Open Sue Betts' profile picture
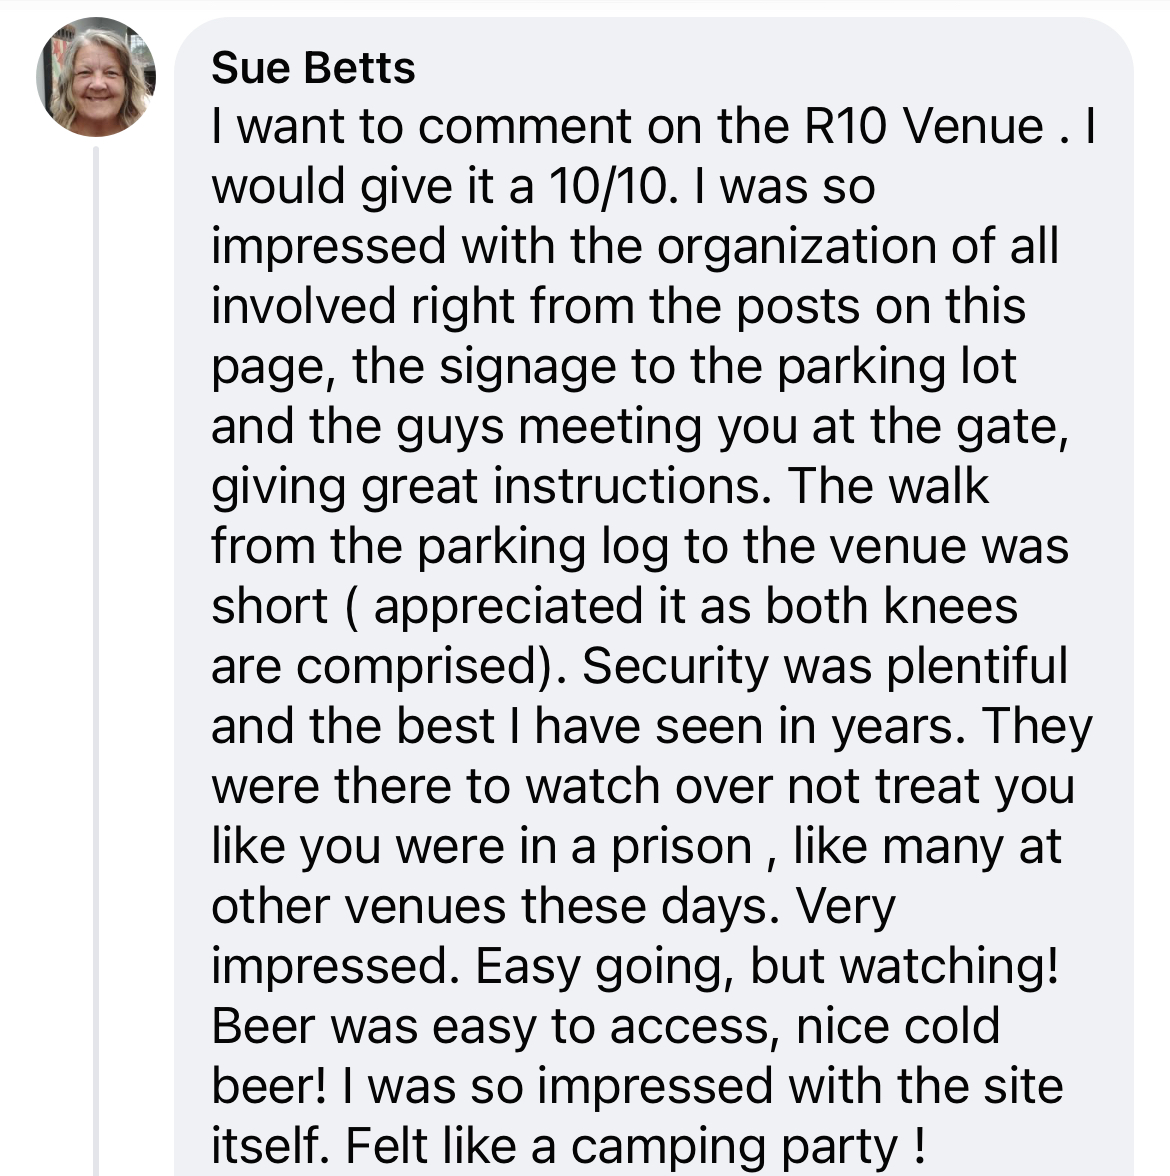This screenshot has height=1176, width=1170. coord(96,77)
